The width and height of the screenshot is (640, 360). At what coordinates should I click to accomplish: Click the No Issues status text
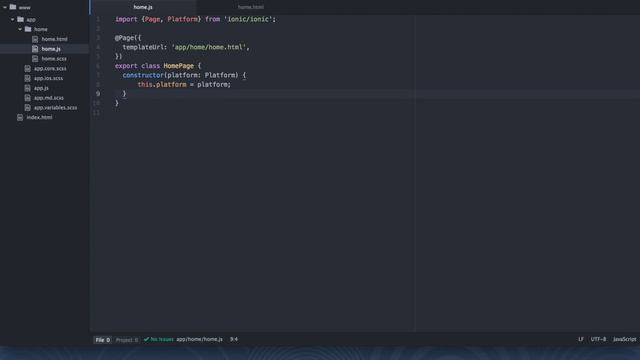[x=162, y=339]
